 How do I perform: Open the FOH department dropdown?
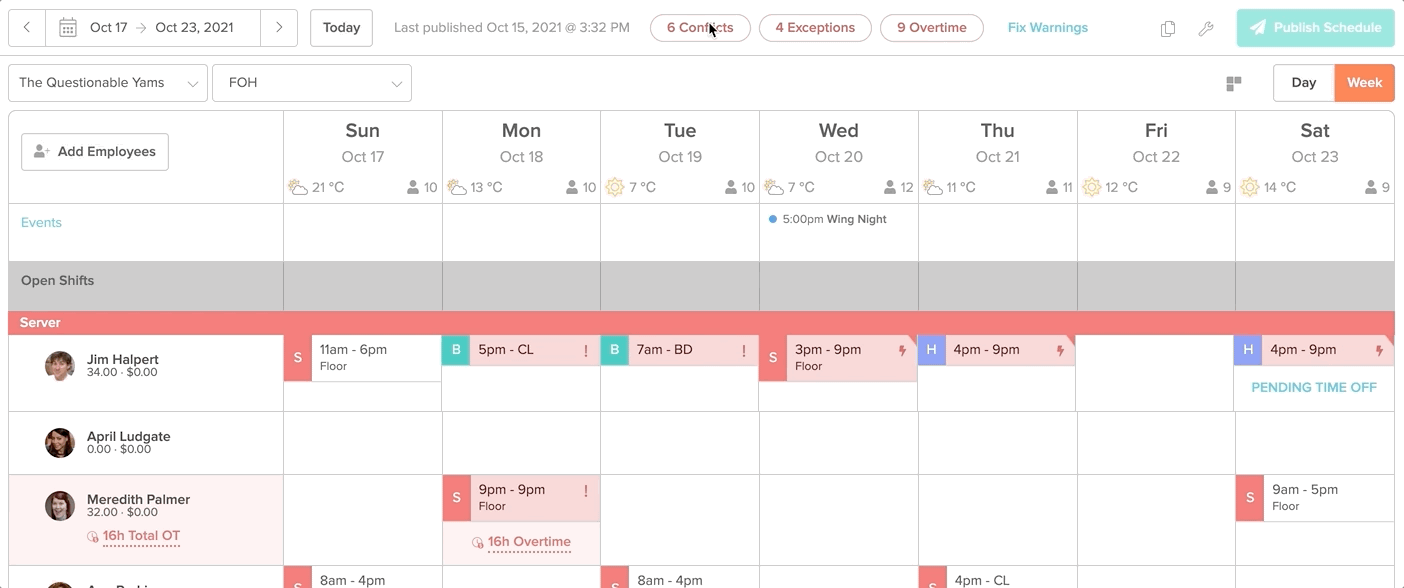point(312,83)
